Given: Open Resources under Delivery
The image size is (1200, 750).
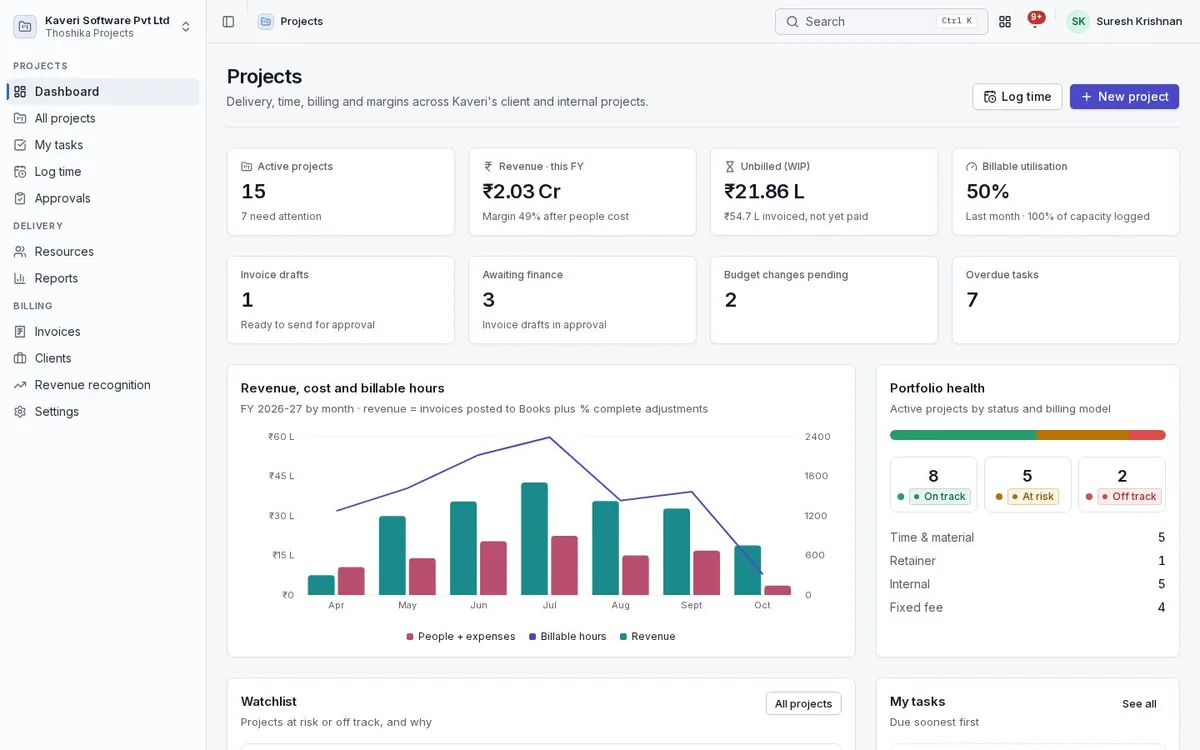Looking at the screenshot, I should 103,251.
